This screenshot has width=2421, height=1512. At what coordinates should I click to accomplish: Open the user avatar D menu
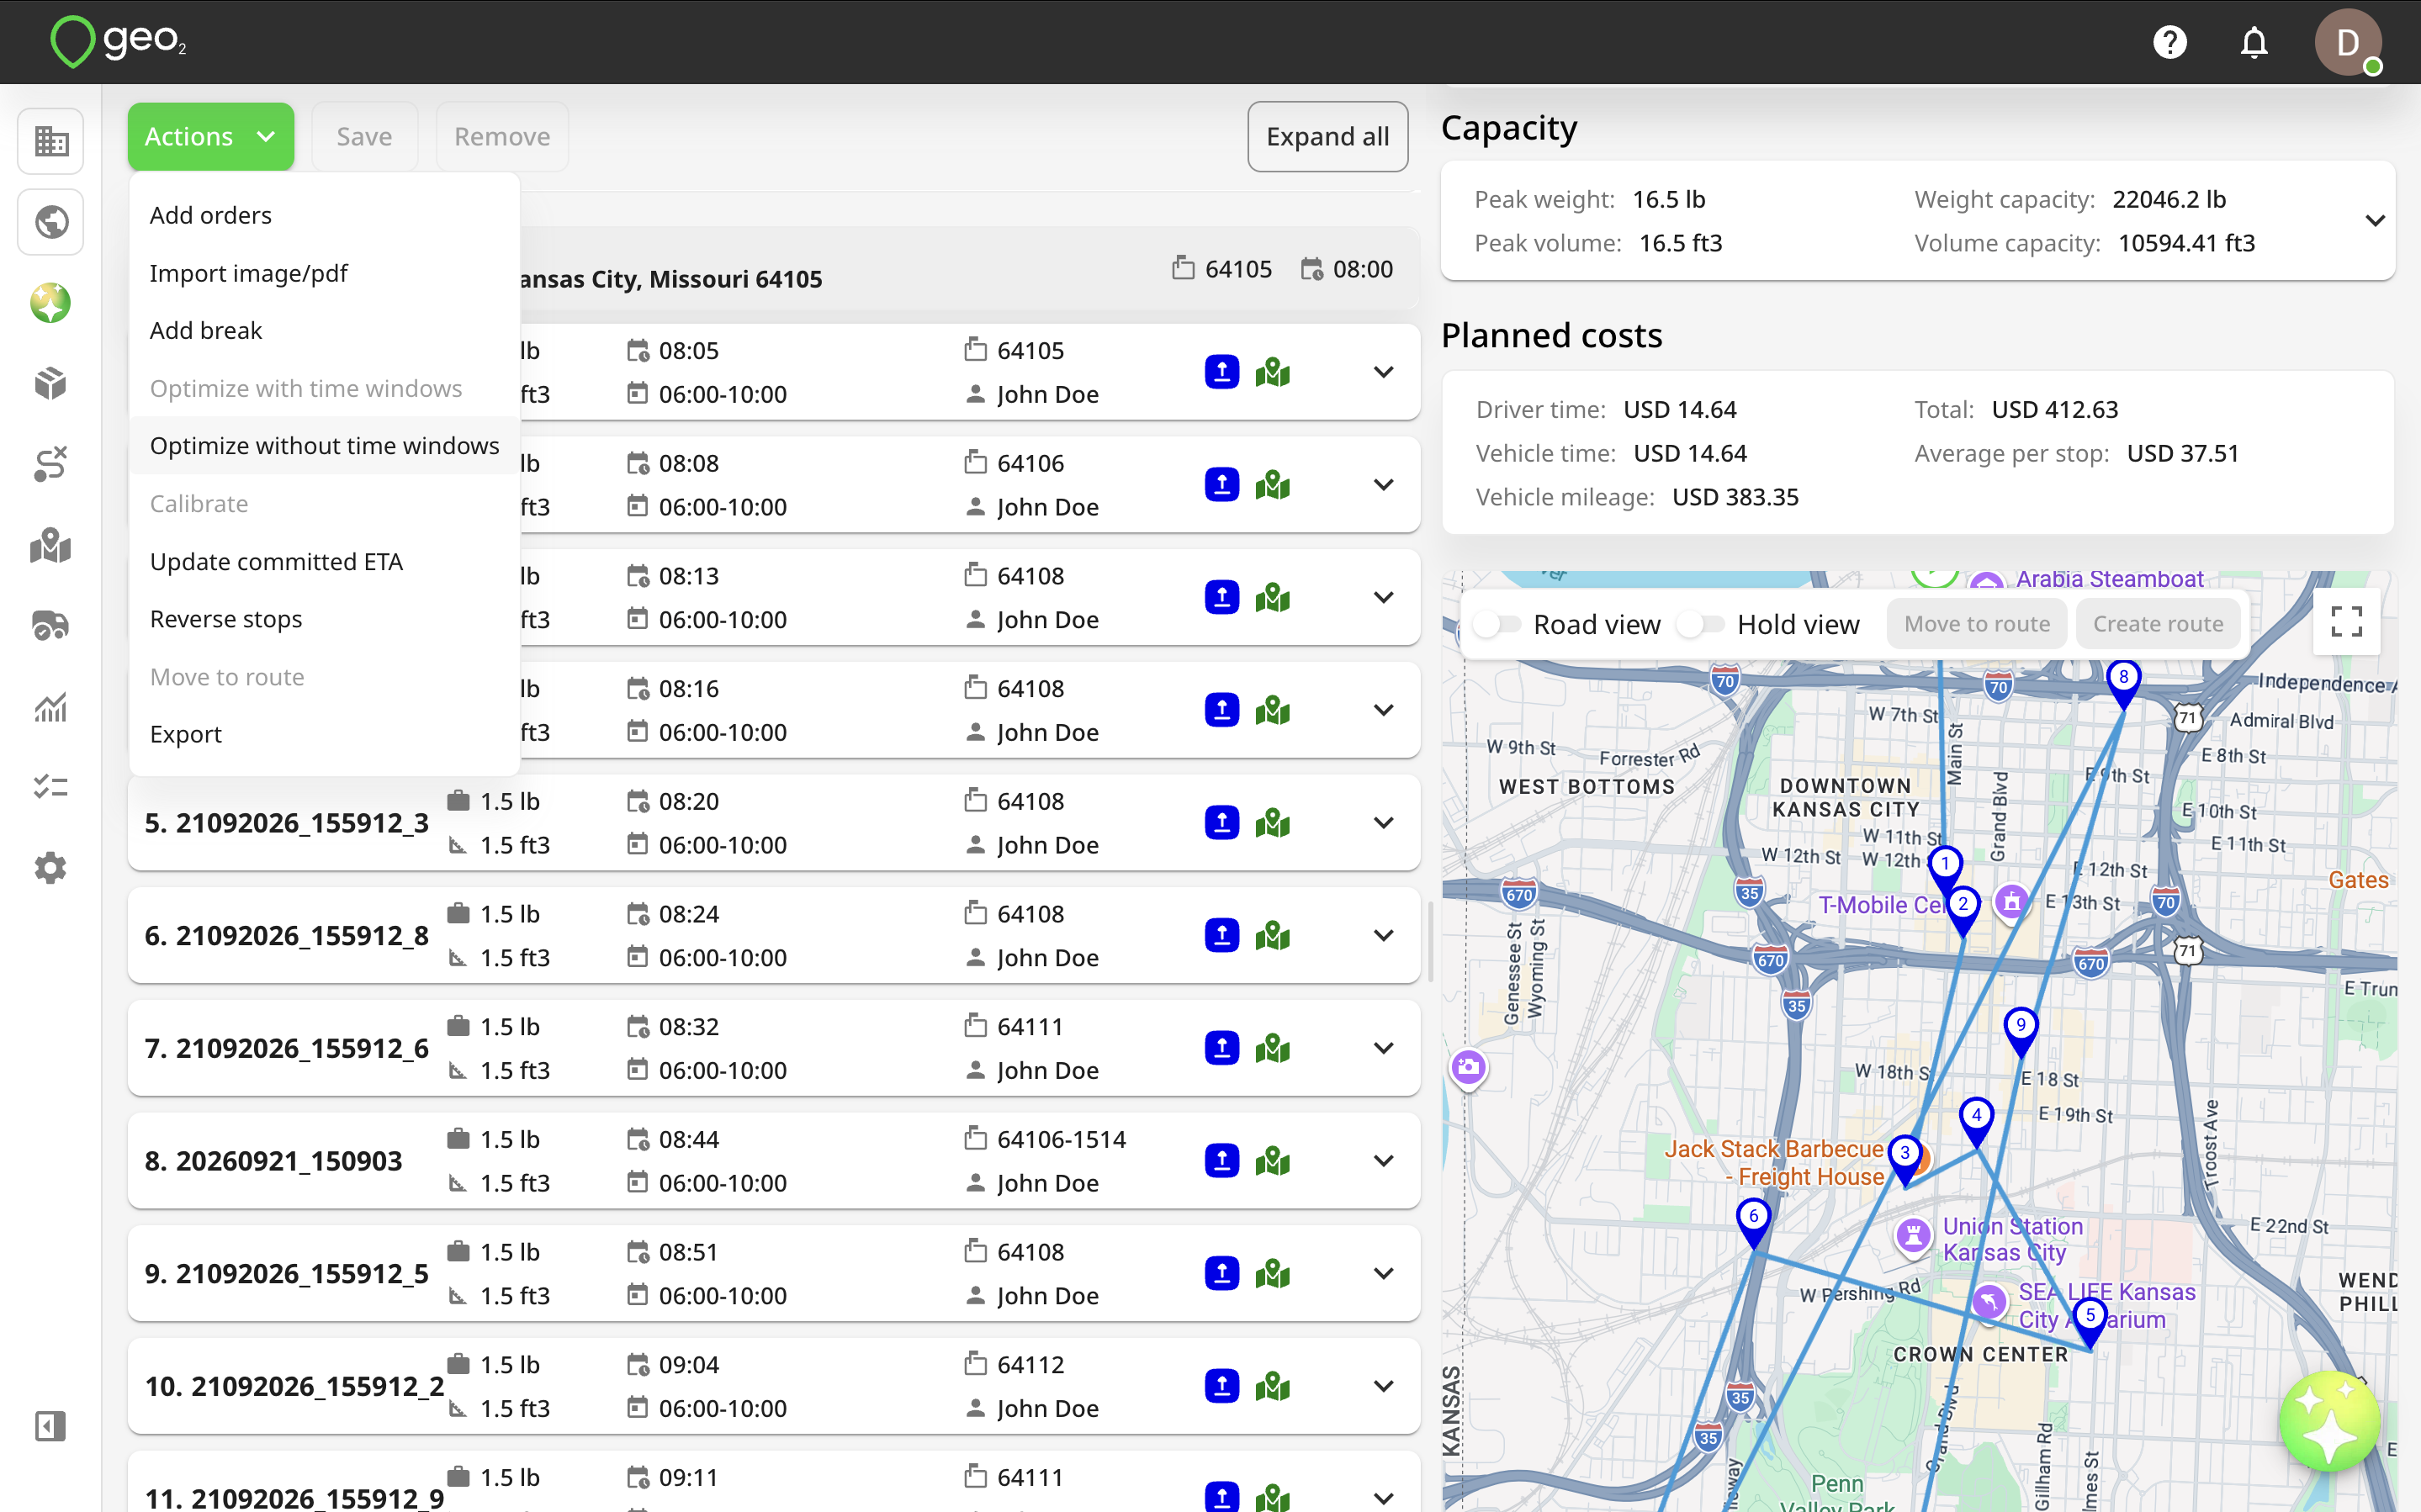(2348, 42)
